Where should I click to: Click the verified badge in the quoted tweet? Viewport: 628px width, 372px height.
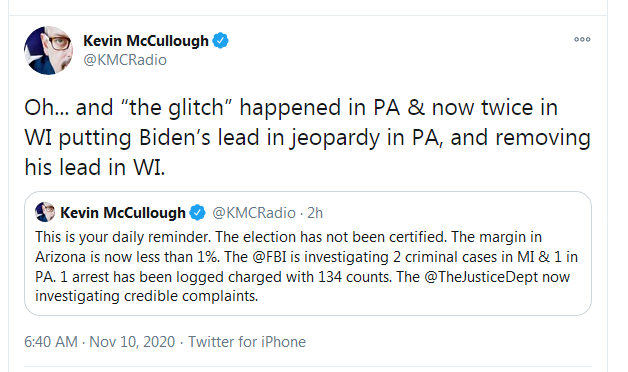coord(197,213)
